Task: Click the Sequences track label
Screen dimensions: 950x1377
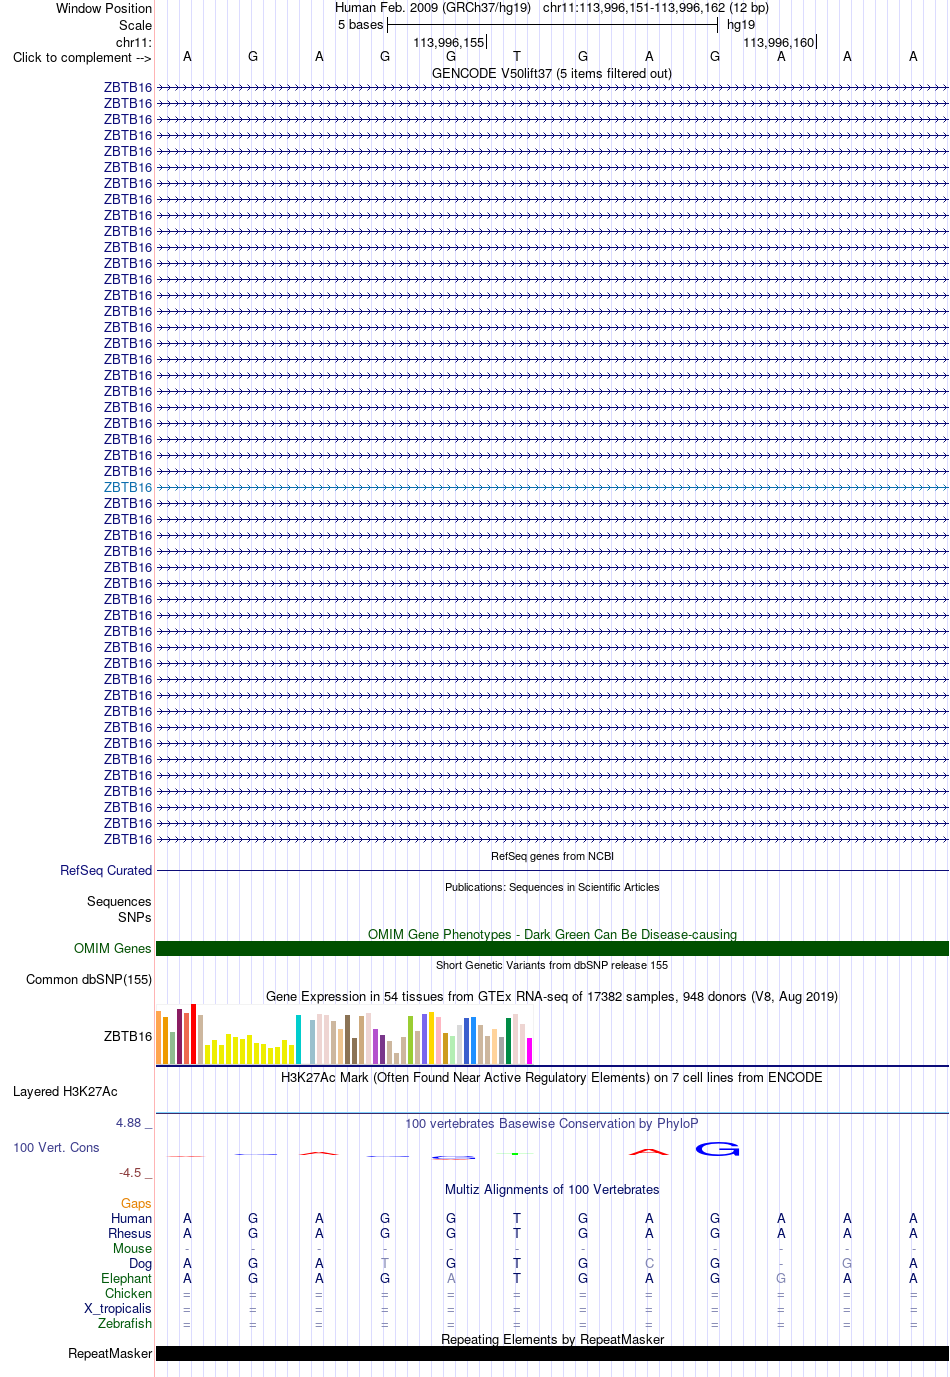Action: click(x=119, y=901)
